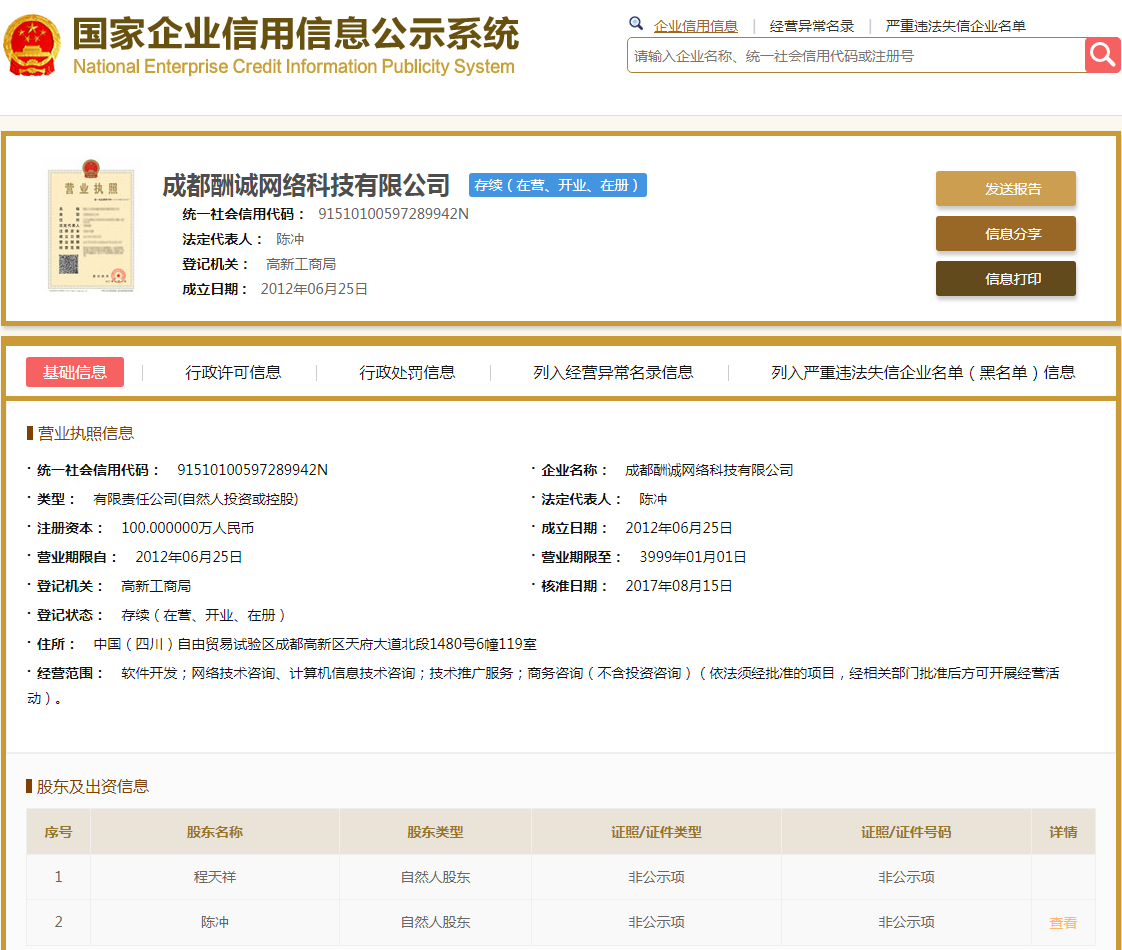Select the 经营异常名录 search category
The width and height of the screenshot is (1122, 950).
(812, 26)
